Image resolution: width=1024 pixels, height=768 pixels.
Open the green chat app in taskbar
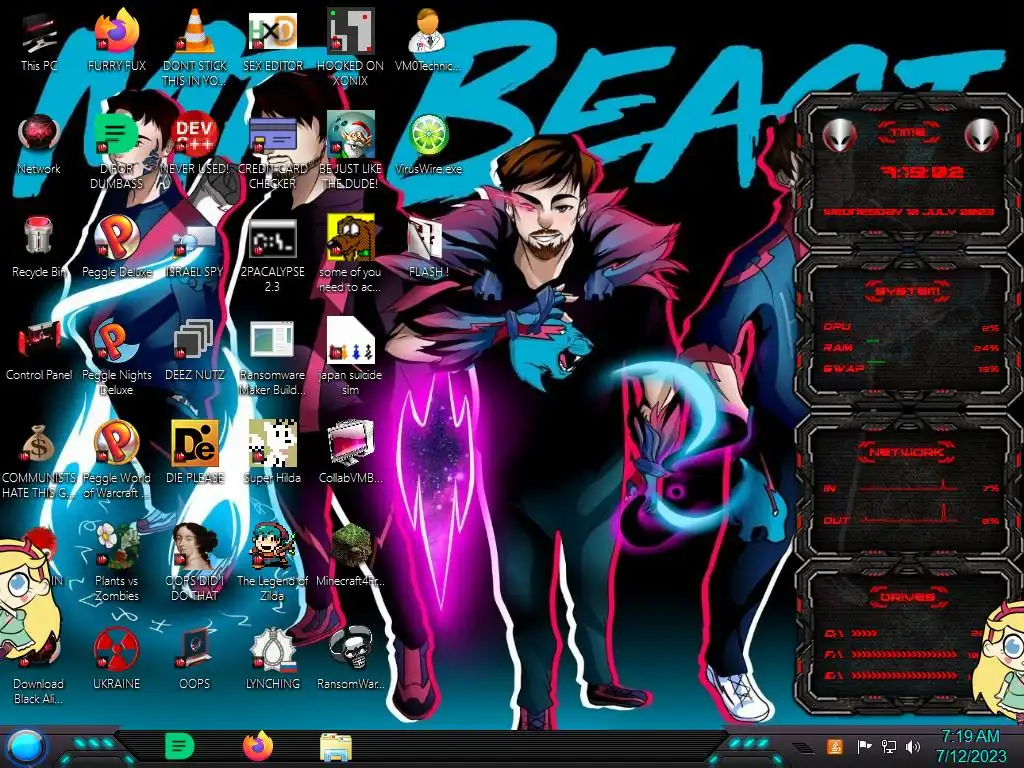pyautogui.click(x=180, y=746)
